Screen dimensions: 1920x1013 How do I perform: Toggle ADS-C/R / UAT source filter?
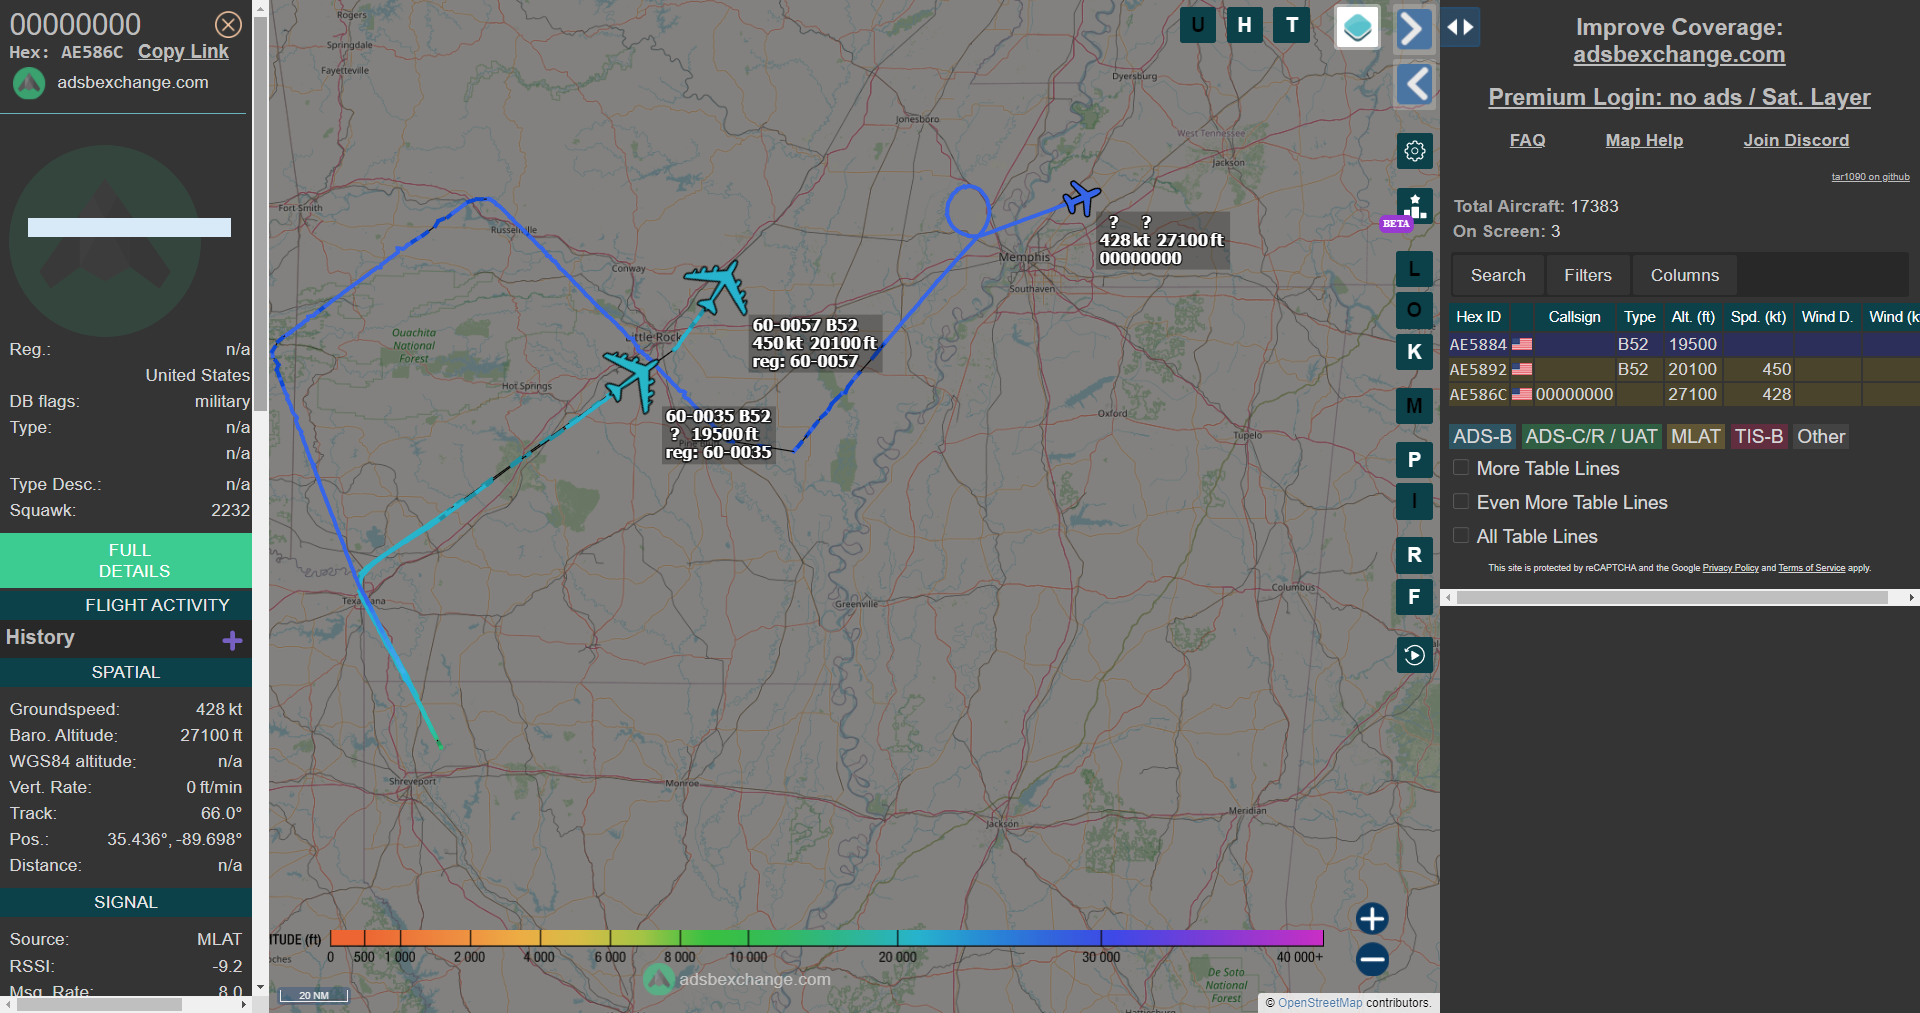click(1591, 436)
